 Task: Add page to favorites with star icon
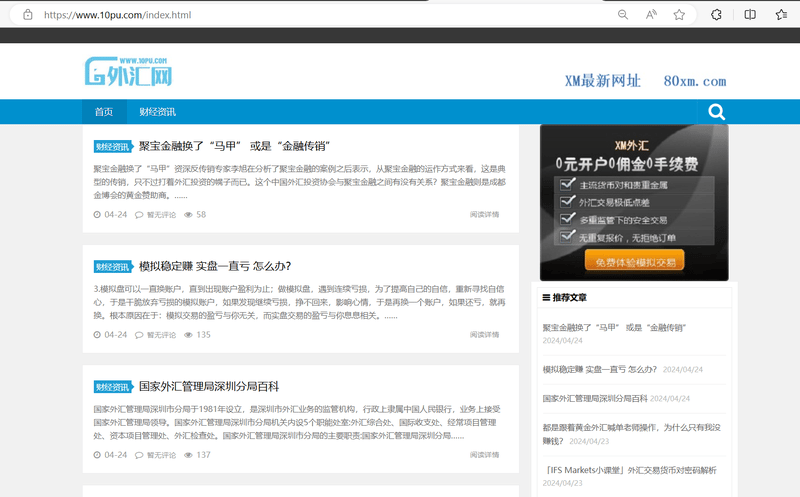click(679, 15)
